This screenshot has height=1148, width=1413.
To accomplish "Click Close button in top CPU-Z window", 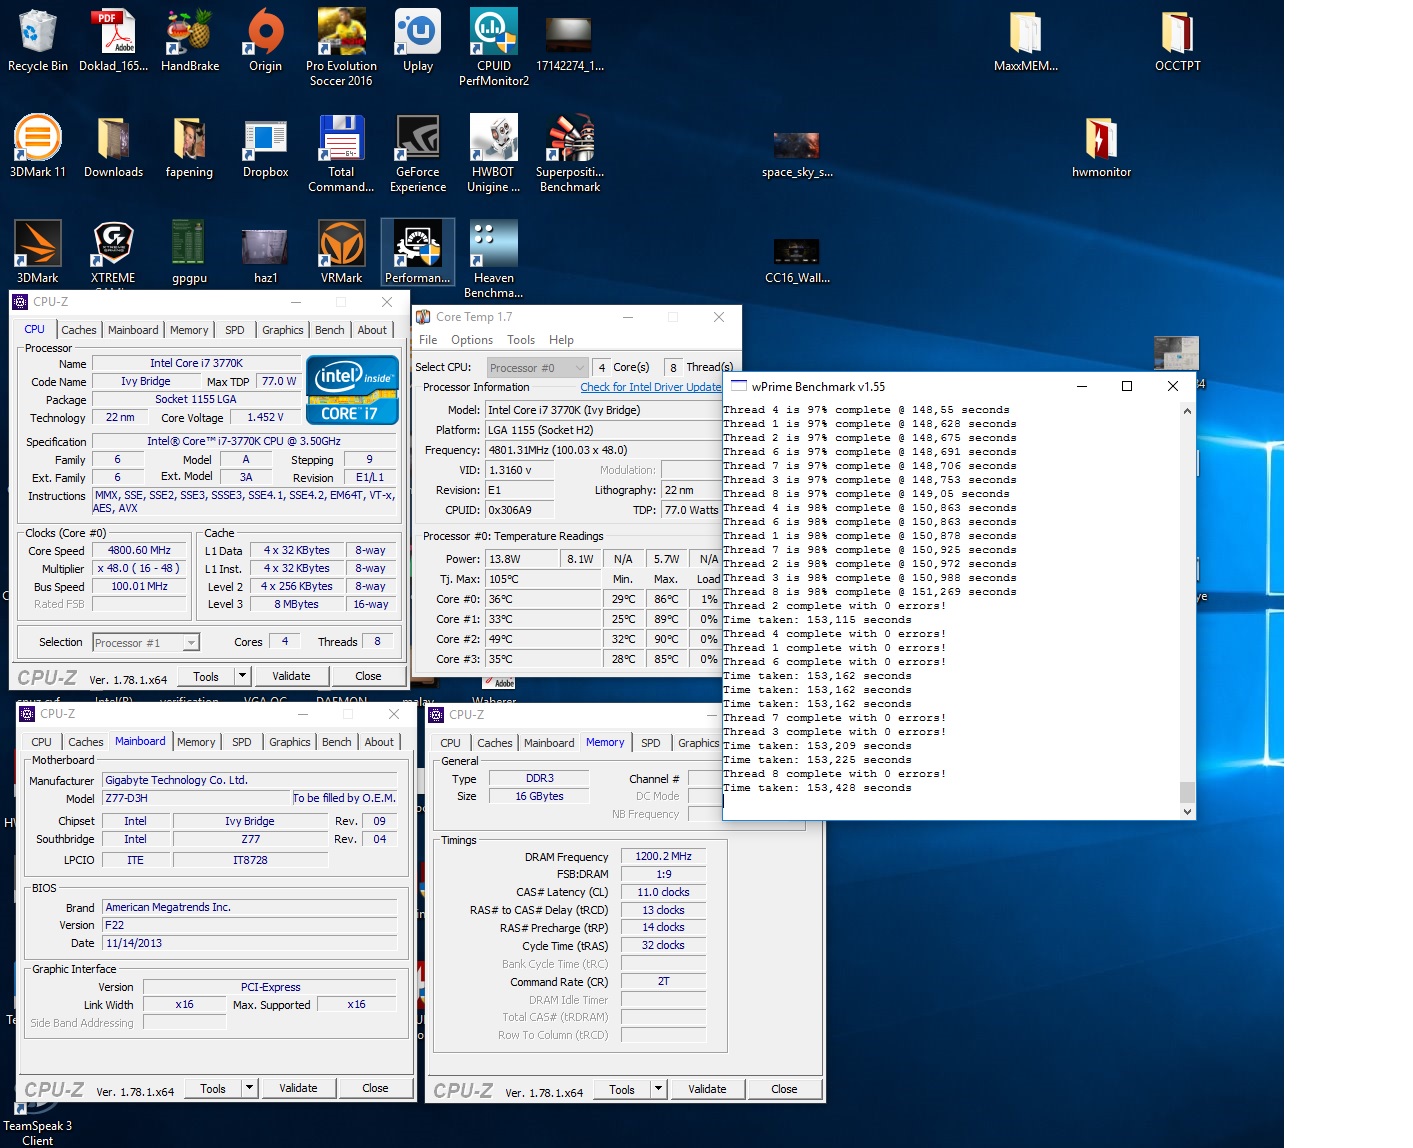I will tap(368, 676).
